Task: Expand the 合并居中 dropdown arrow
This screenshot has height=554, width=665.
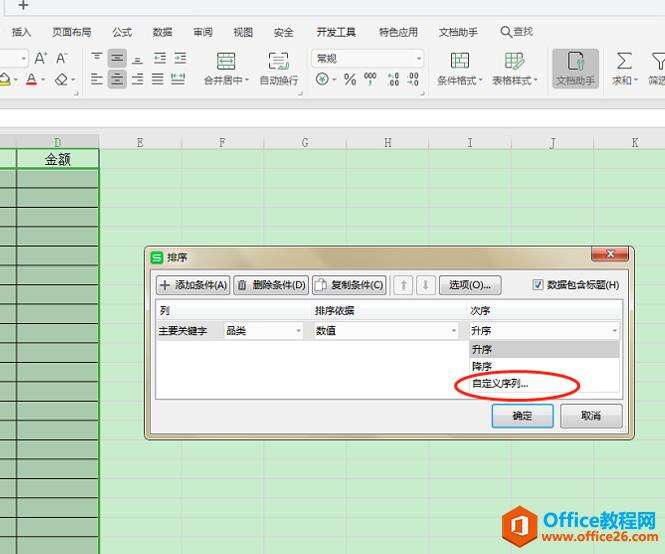Action: click(247, 80)
